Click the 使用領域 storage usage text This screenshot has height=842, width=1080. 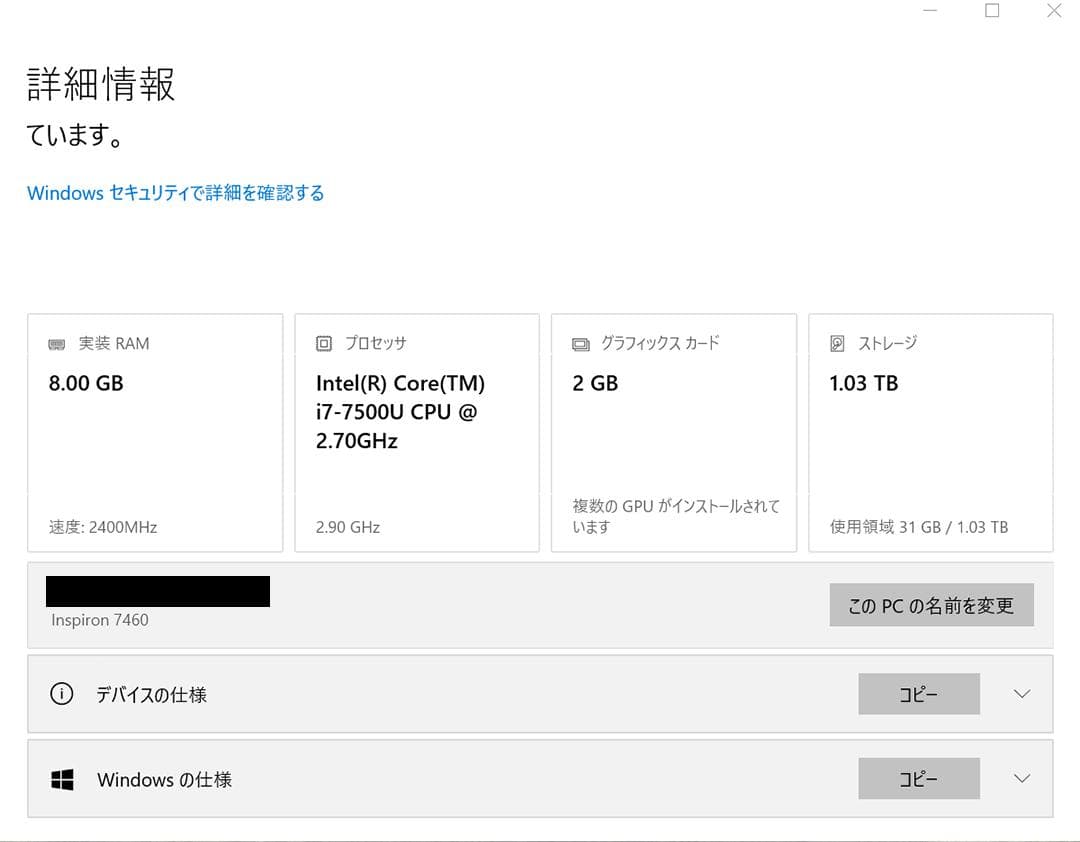(x=917, y=527)
